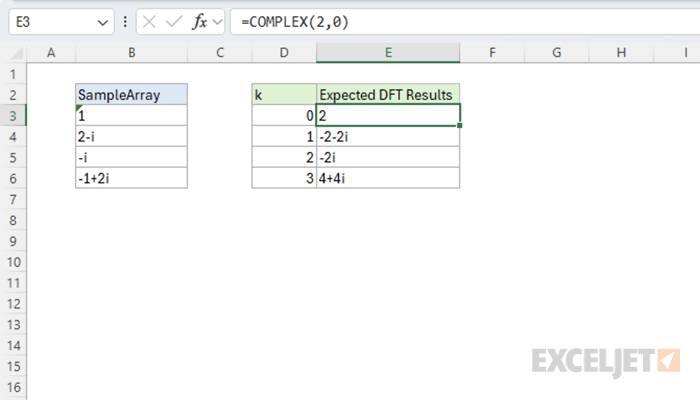Click Expected DFT Results header cell
This screenshot has height=400, width=700.
(x=388, y=94)
